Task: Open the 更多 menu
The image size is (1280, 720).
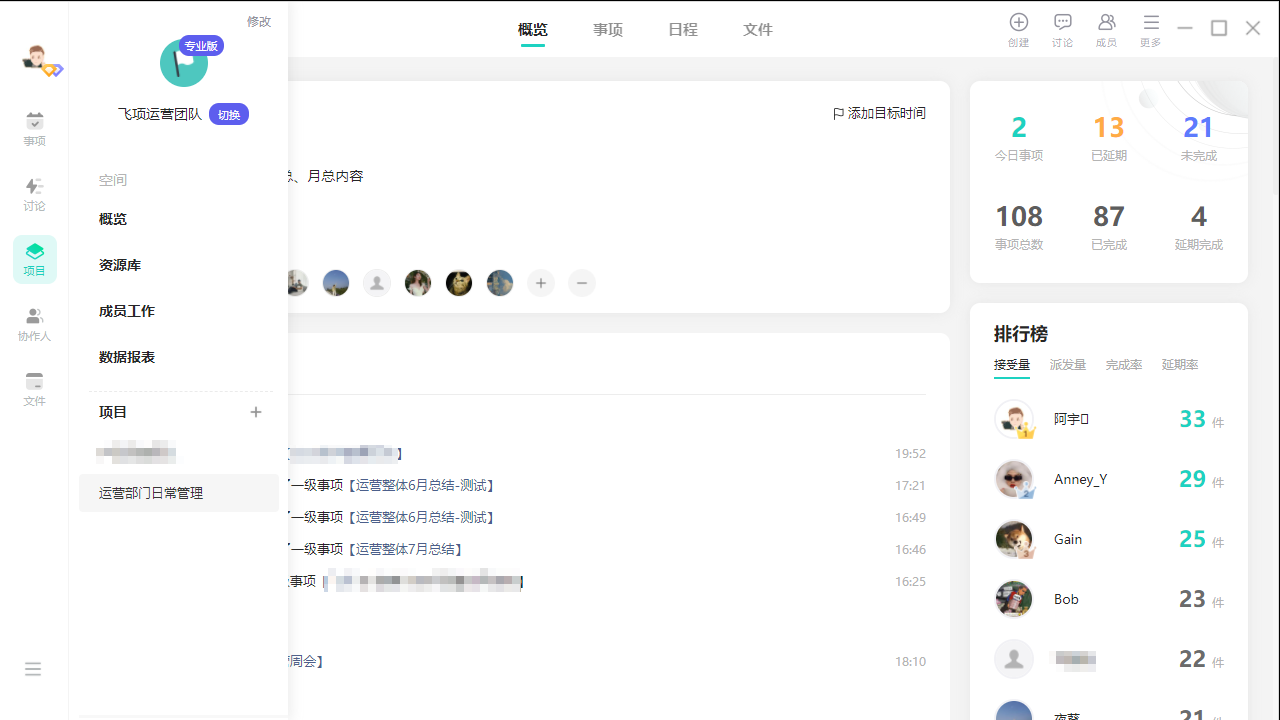Action: (x=1150, y=23)
